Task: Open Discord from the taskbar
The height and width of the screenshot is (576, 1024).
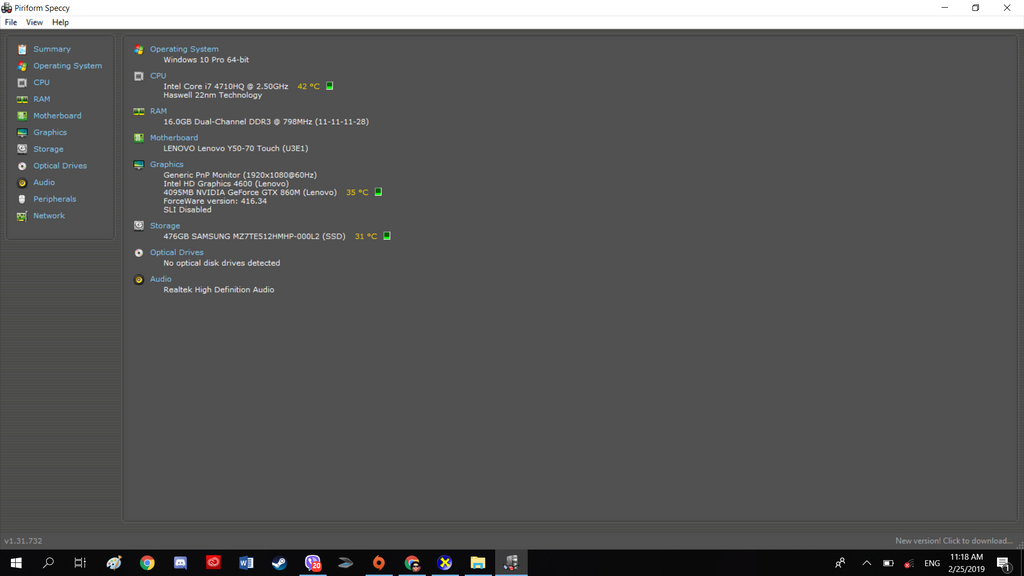Action: 180,562
